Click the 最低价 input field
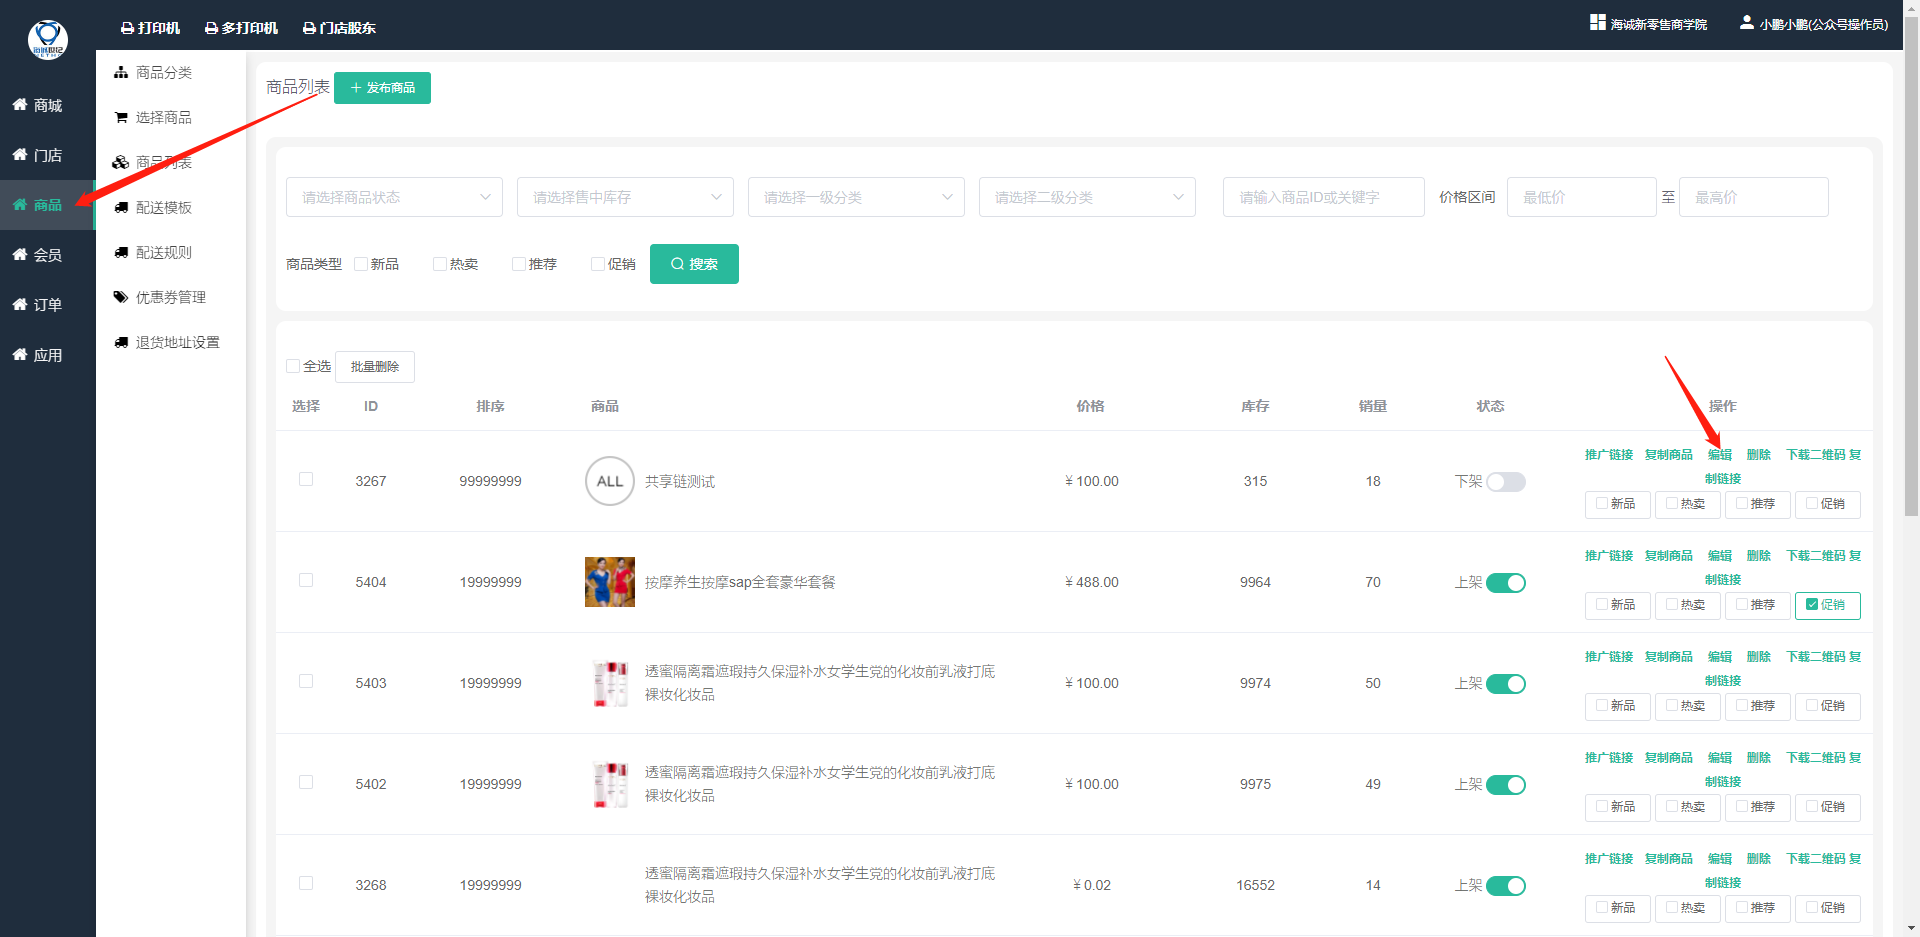Image resolution: width=1920 pixels, height=937 pixels. click(1582, 197)
